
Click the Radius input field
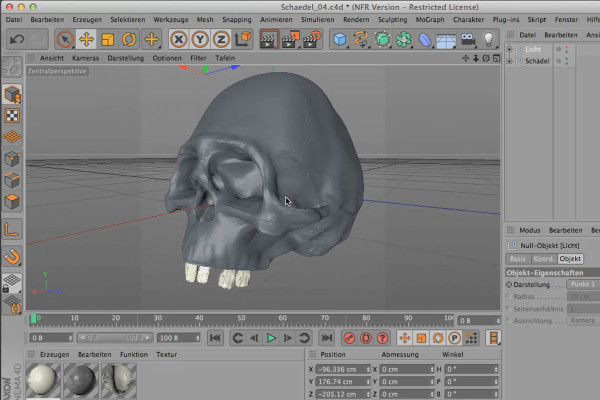(x=583, y=296)
